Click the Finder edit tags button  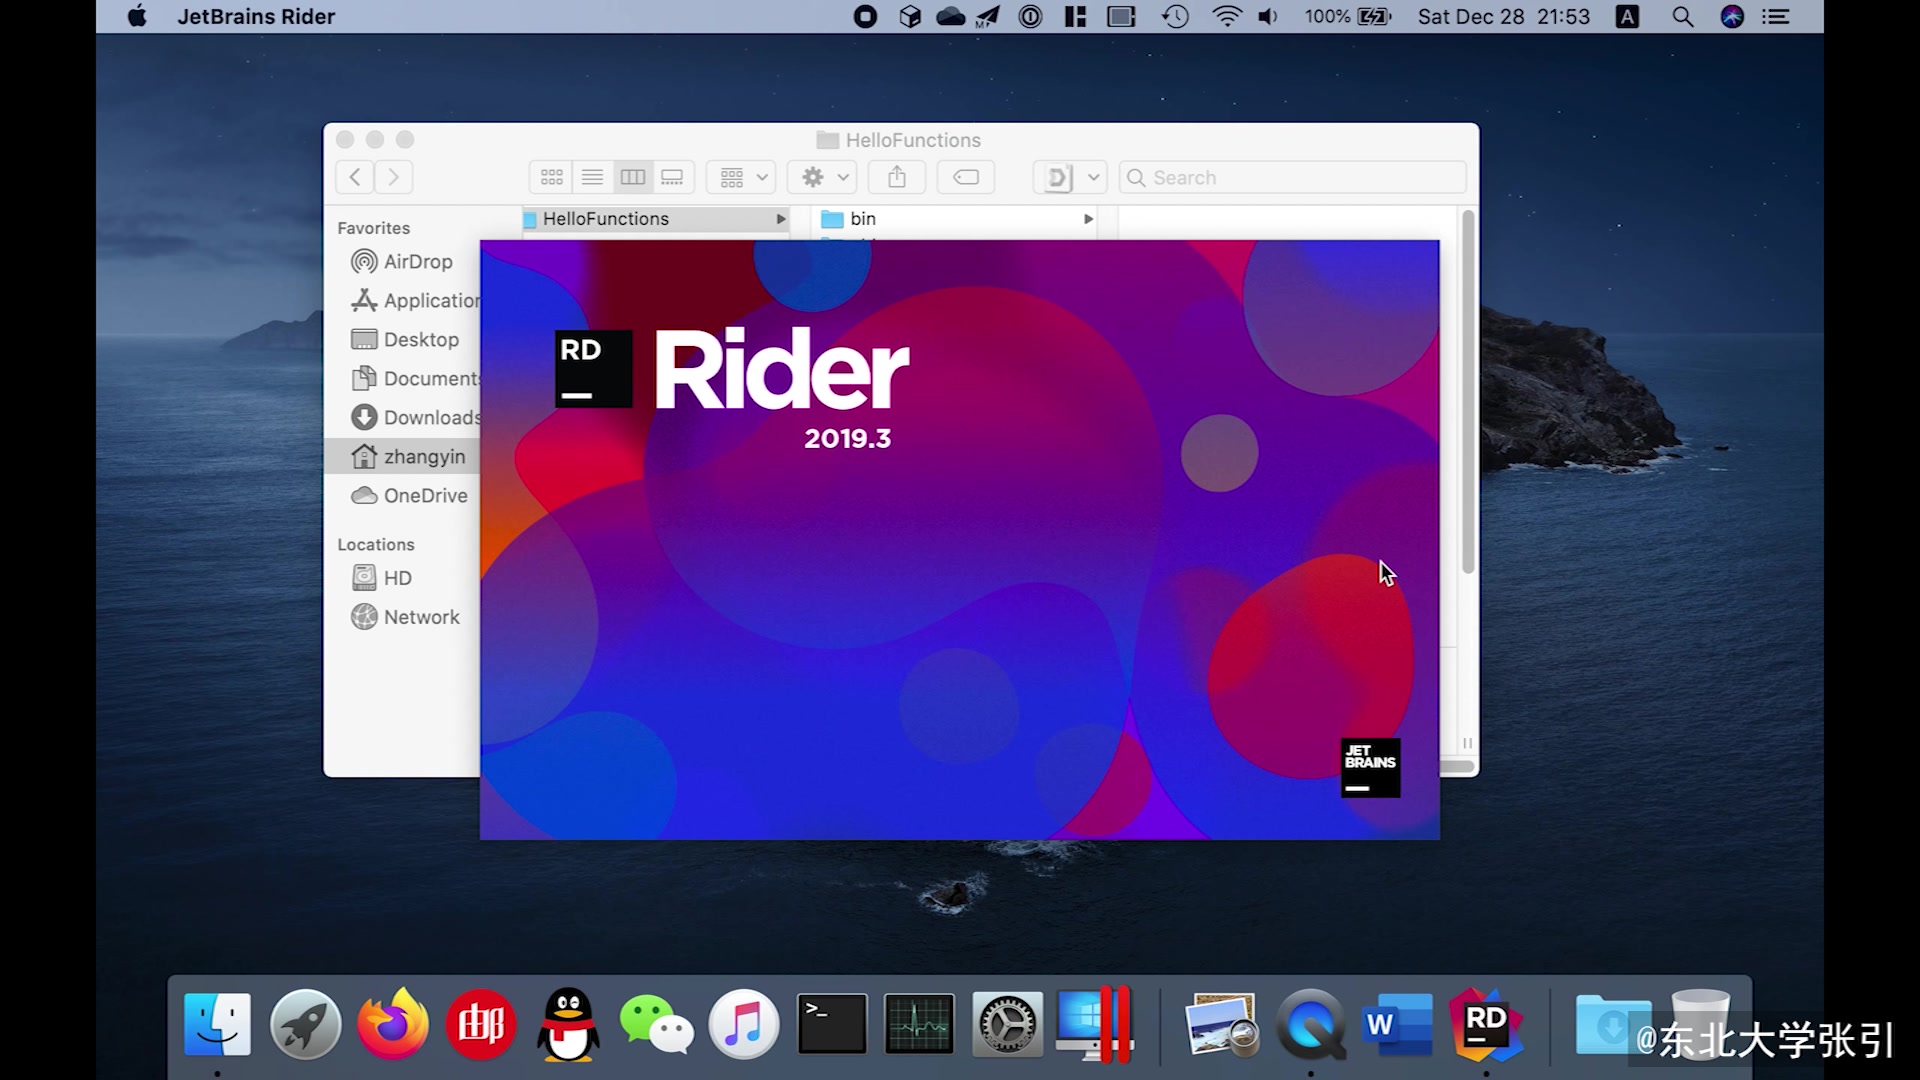[x=966, y=177]
